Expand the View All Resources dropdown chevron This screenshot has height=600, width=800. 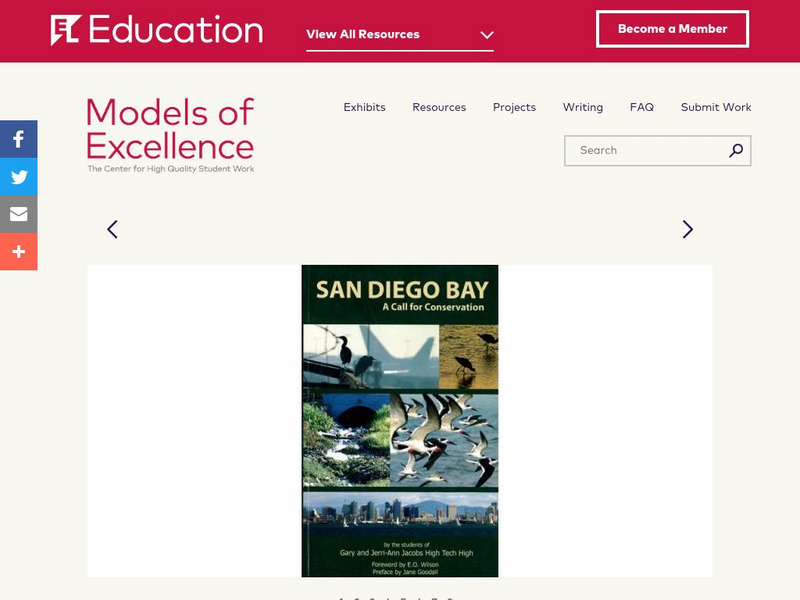pos(487,35)
